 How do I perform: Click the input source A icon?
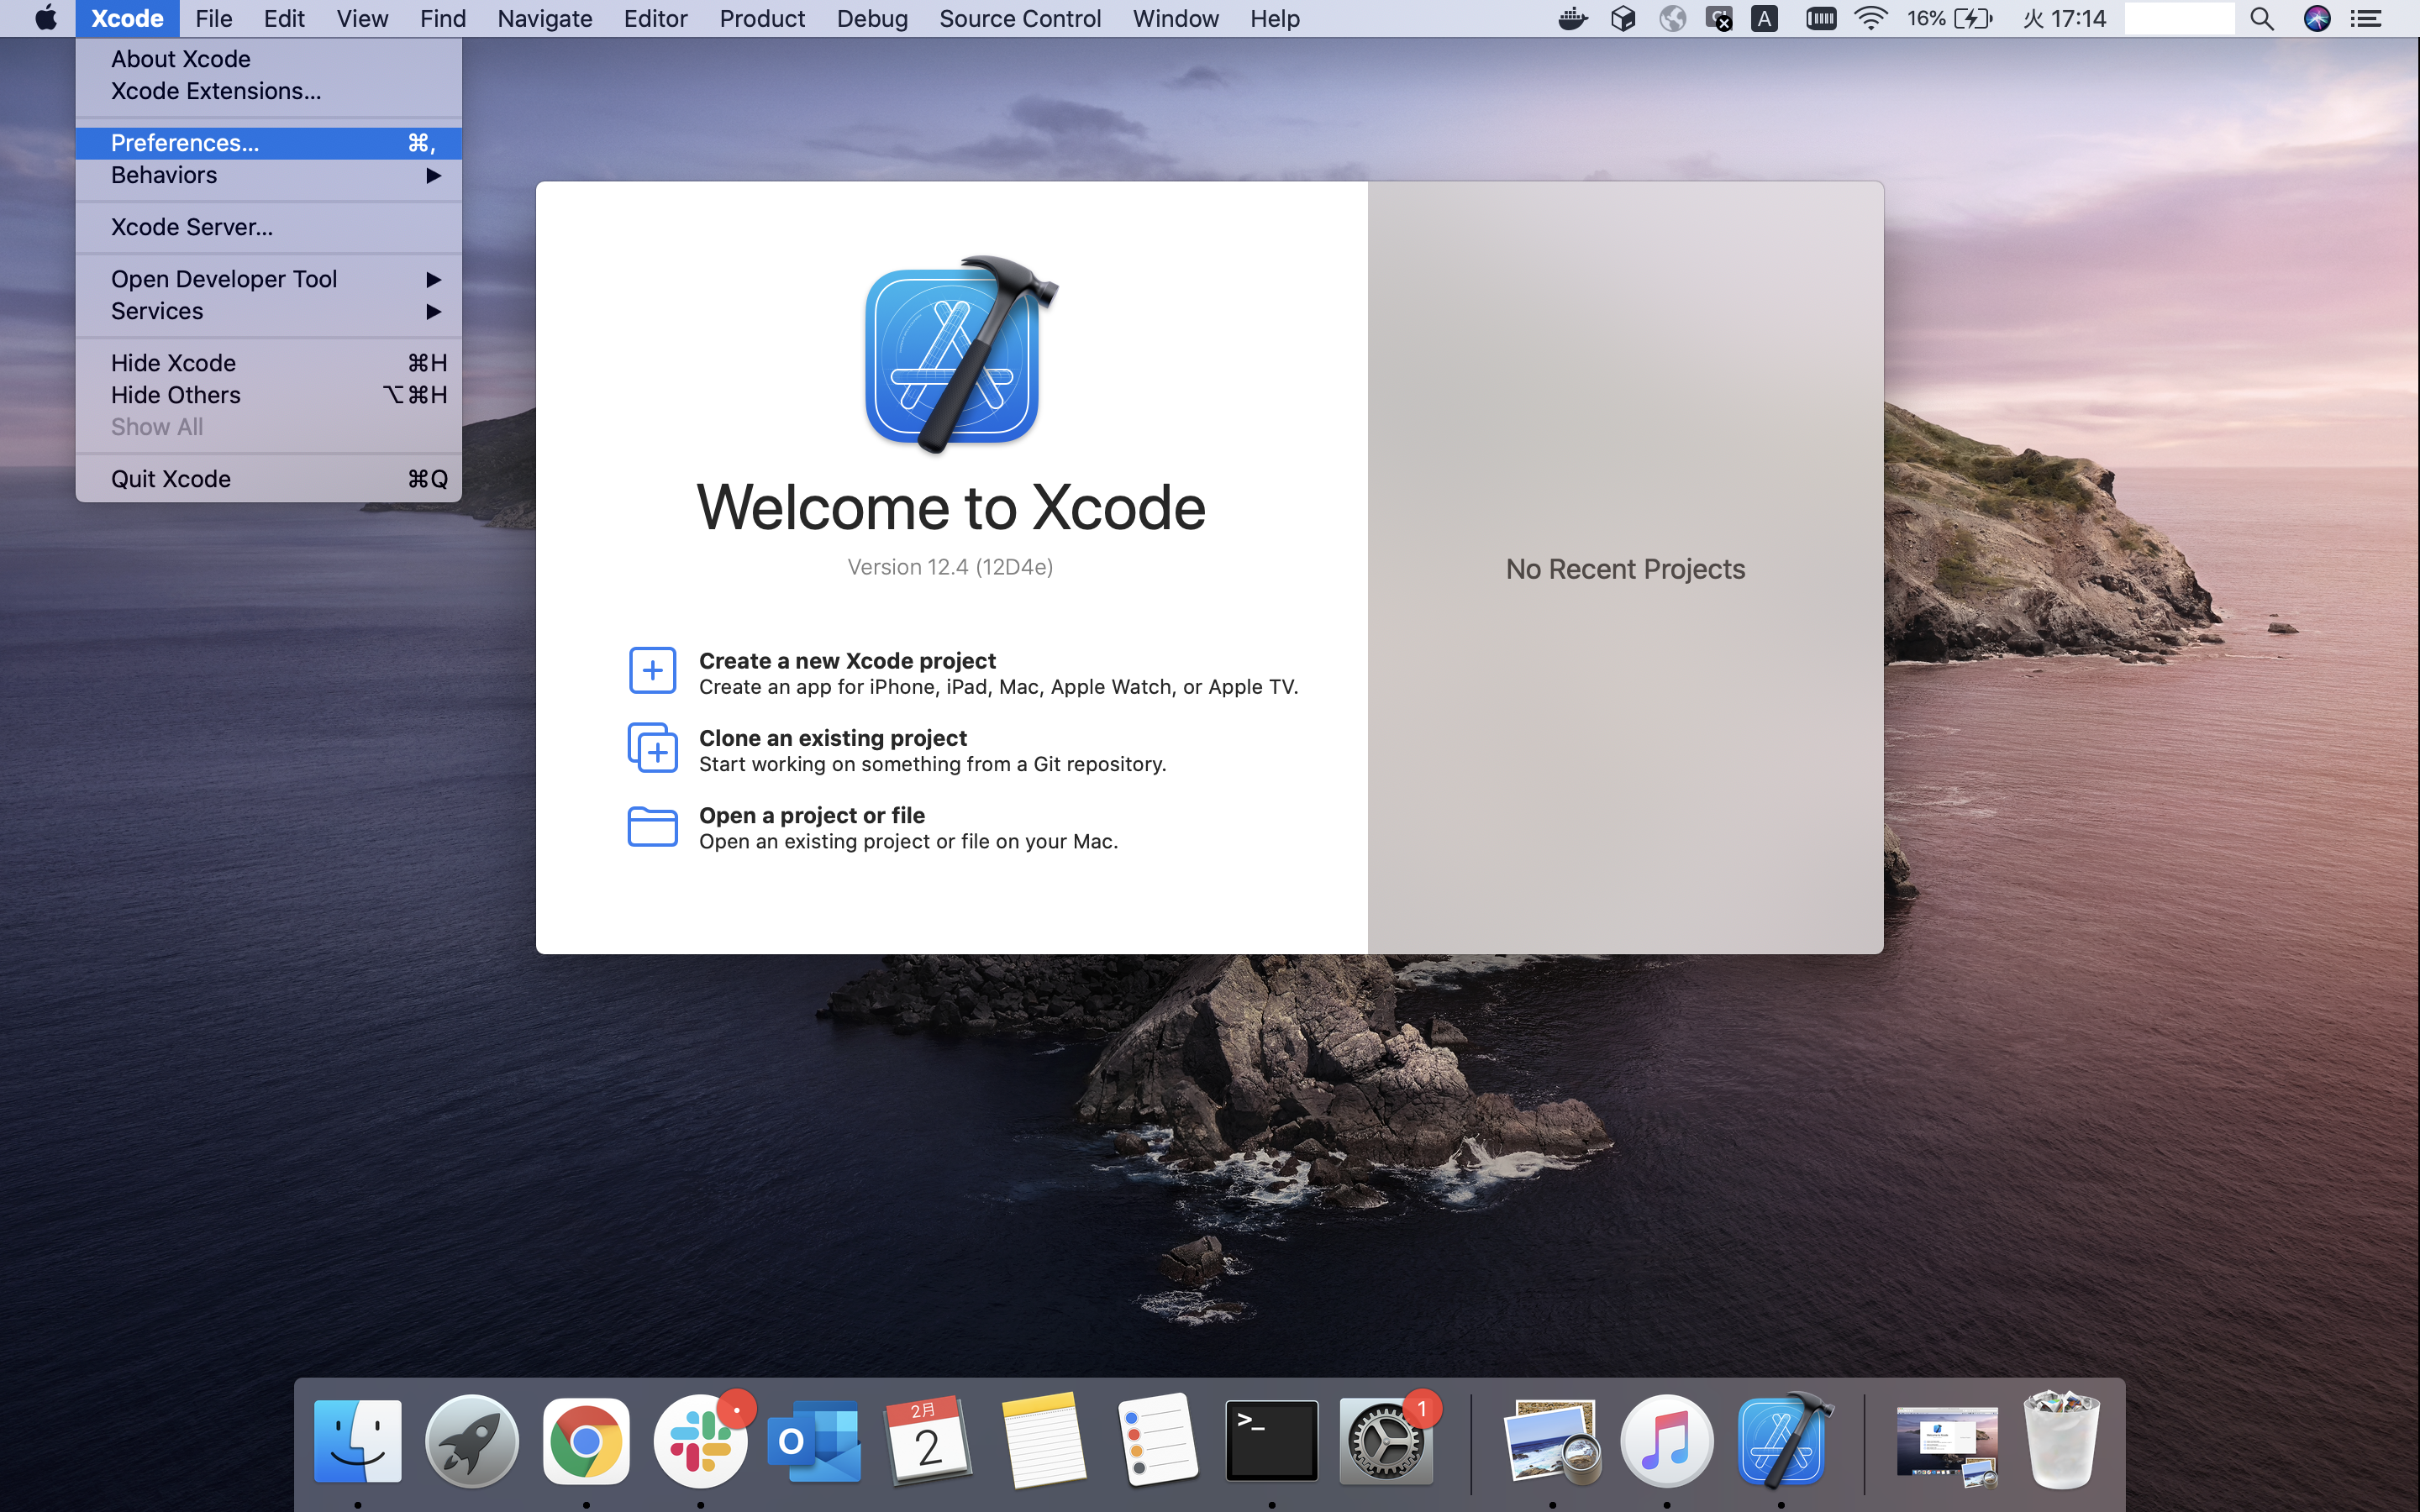tap(1765, 18)
